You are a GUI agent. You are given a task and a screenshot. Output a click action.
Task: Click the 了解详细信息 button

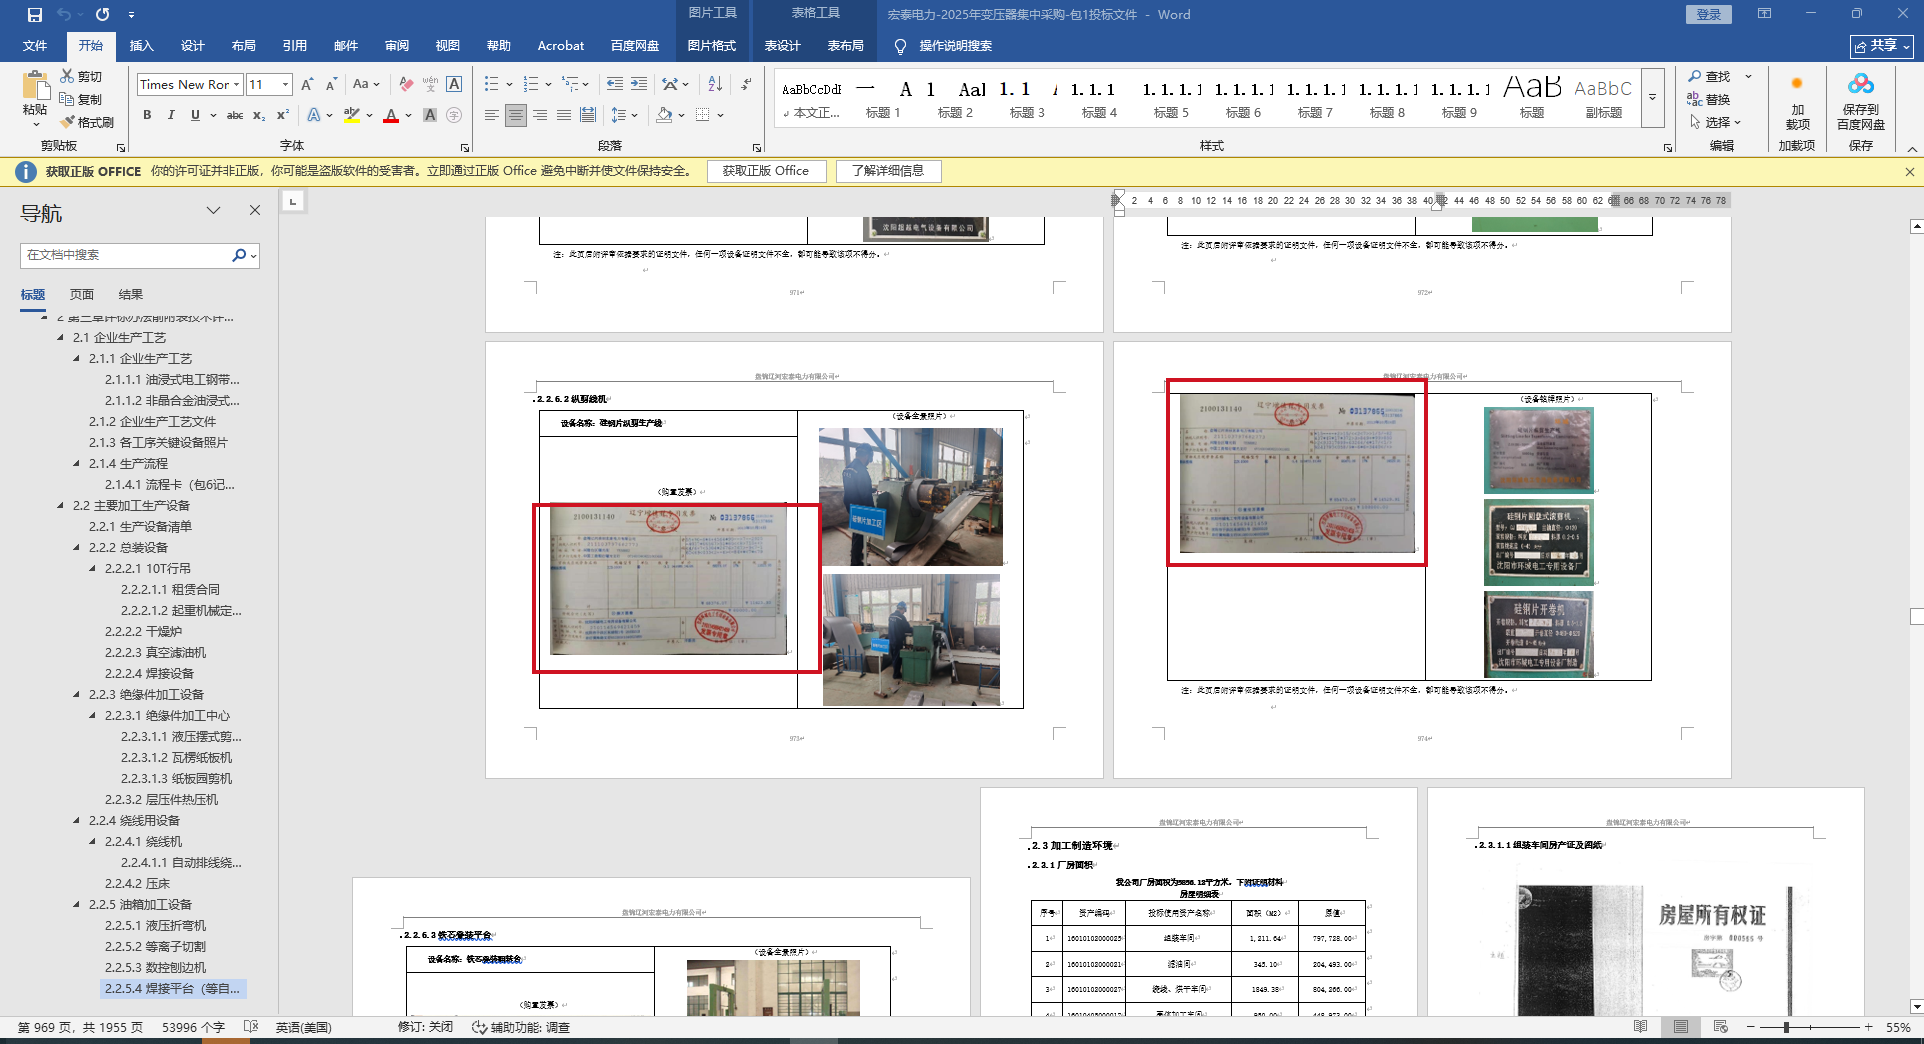click(x=888, y=171)
